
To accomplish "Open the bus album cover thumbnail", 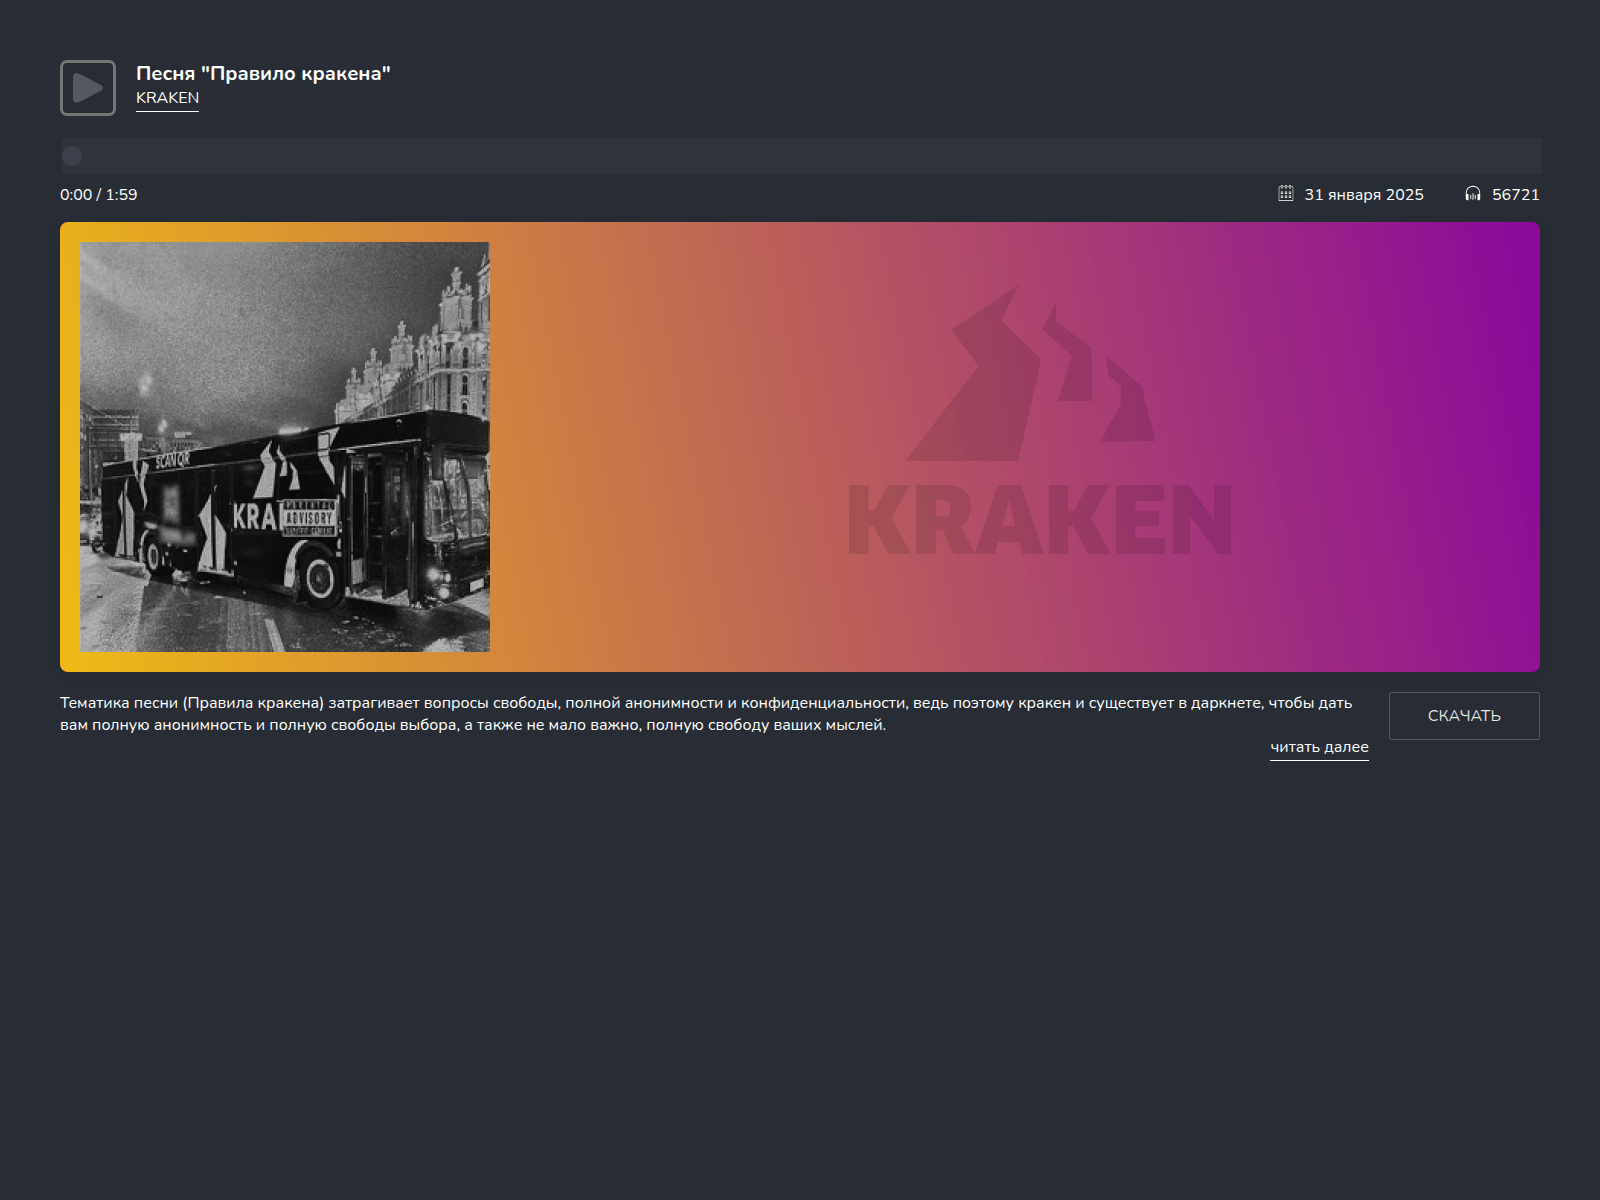I will (285, 447).
